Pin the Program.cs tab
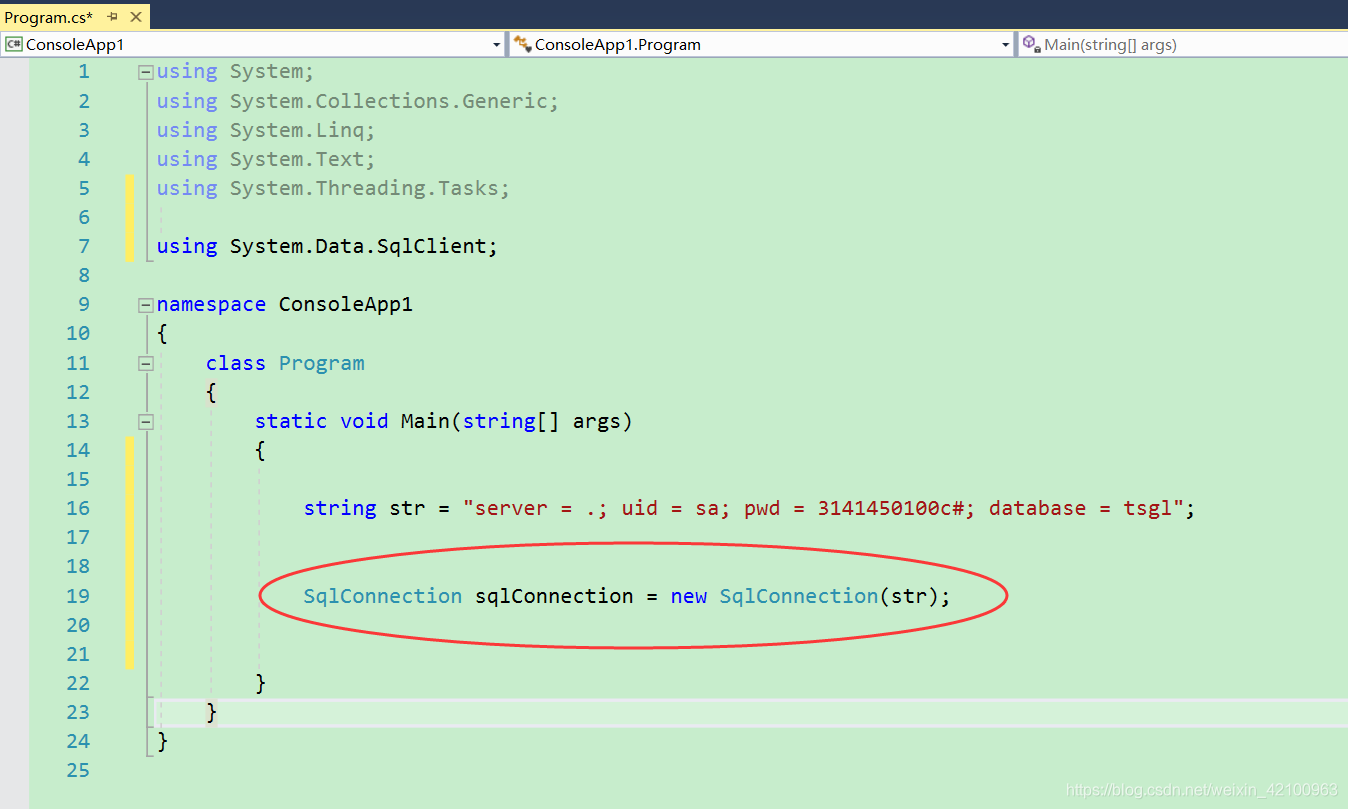The image size is (1348, 809). click(x=112, y=17)
